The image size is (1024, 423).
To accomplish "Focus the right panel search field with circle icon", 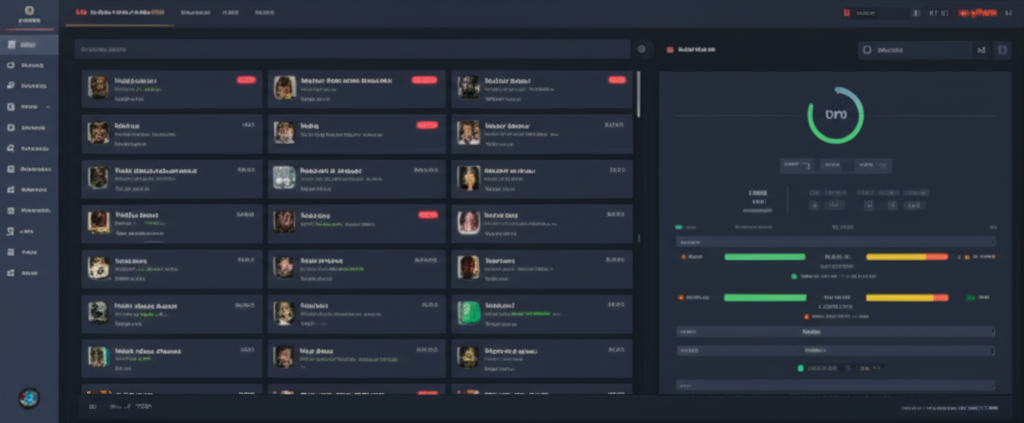I will [x=923, y=50].
